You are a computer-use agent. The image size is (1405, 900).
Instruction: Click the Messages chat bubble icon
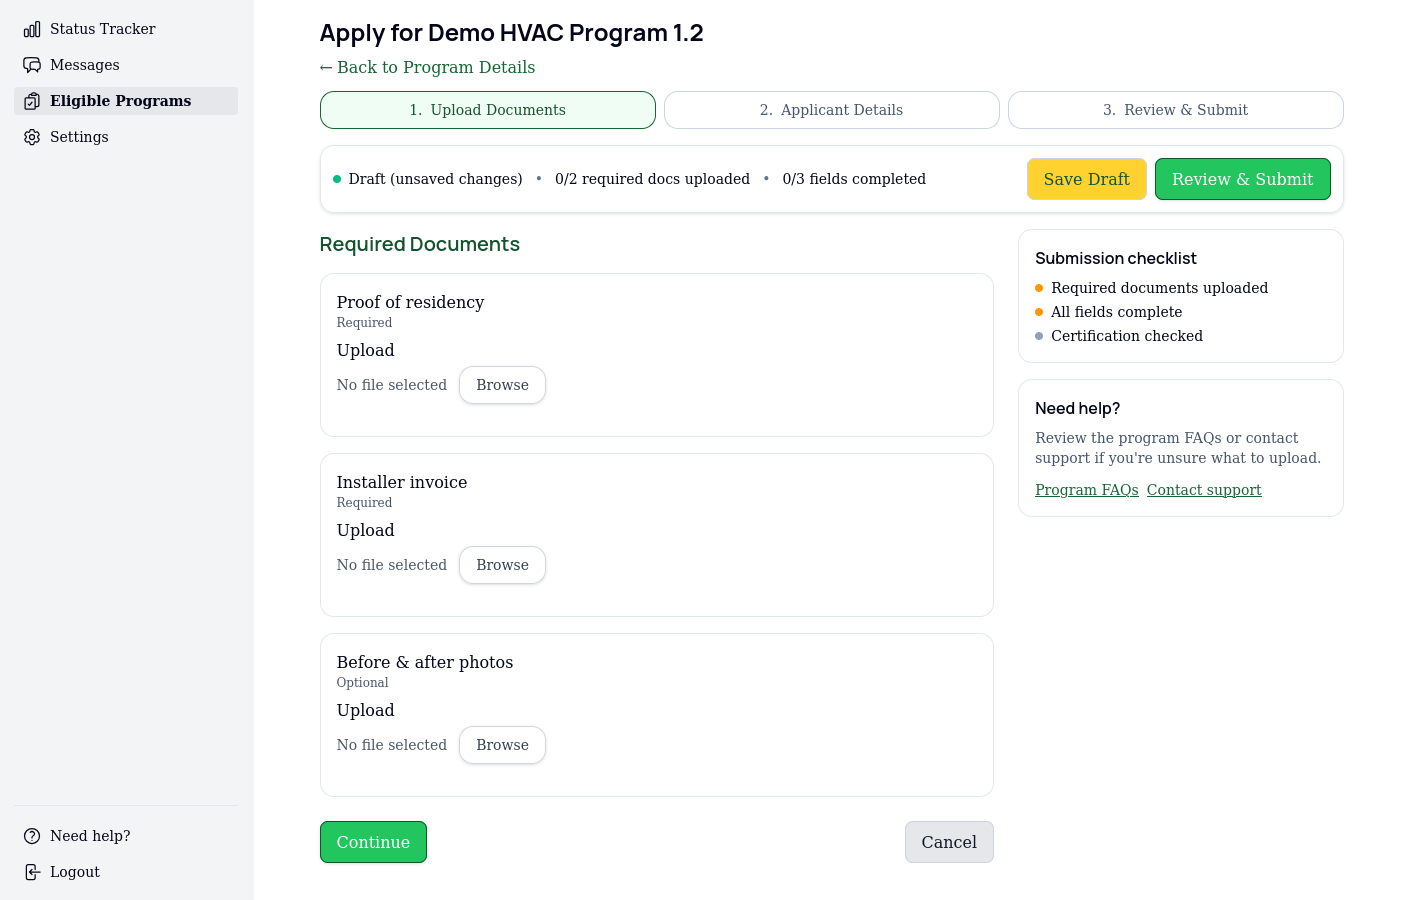coord(32,65)
